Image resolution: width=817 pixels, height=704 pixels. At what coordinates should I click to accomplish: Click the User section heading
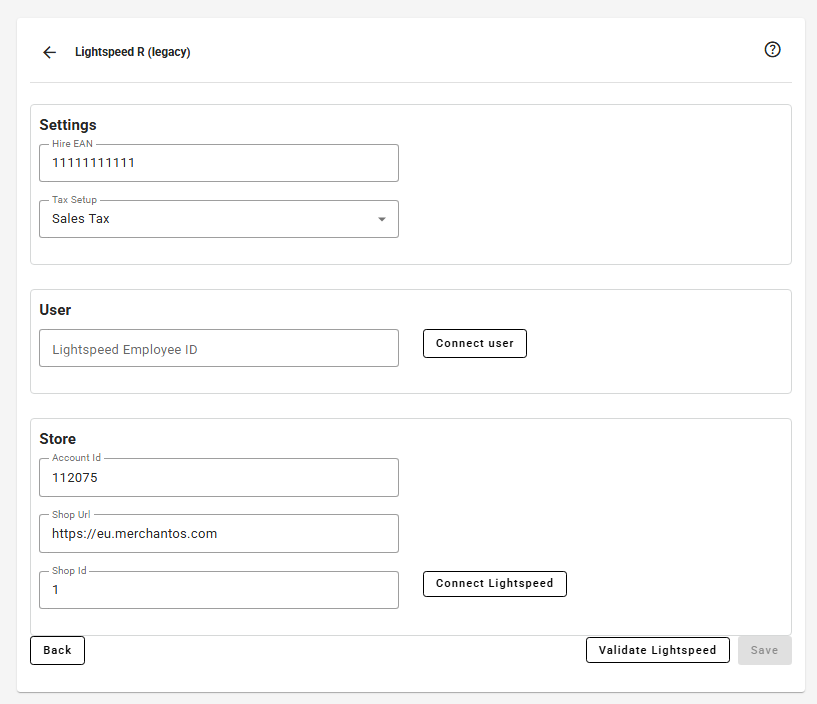[x=55, y=310]
